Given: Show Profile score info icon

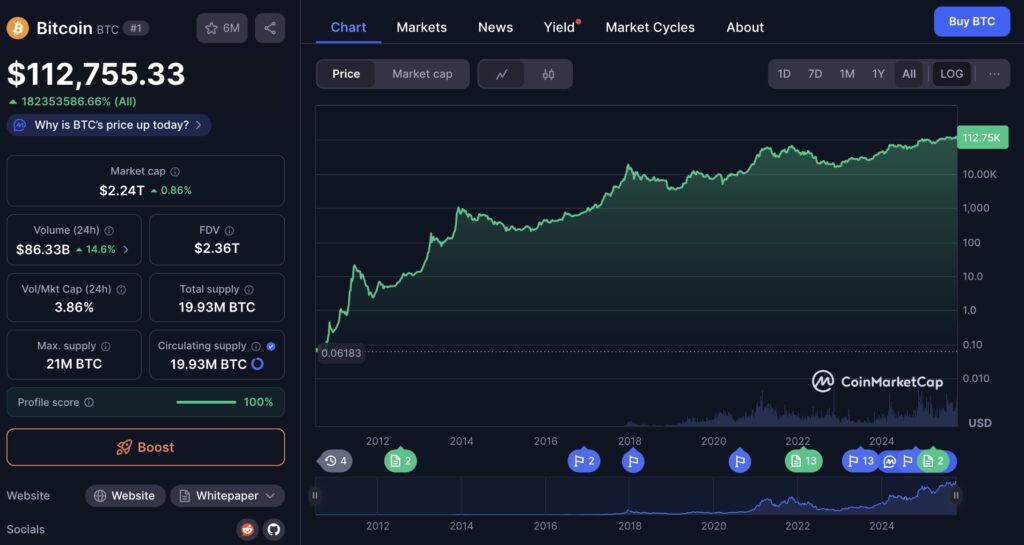Looking at the screenshot, I should pos(89,403).
